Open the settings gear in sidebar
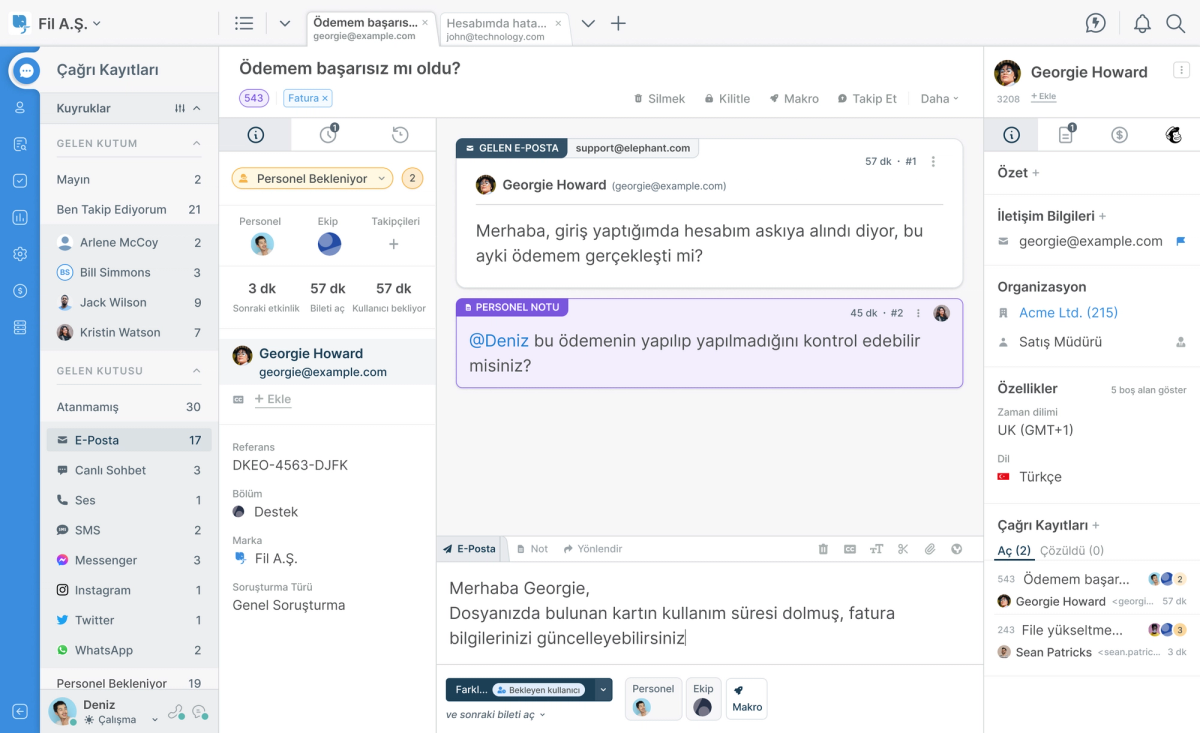 20,254
